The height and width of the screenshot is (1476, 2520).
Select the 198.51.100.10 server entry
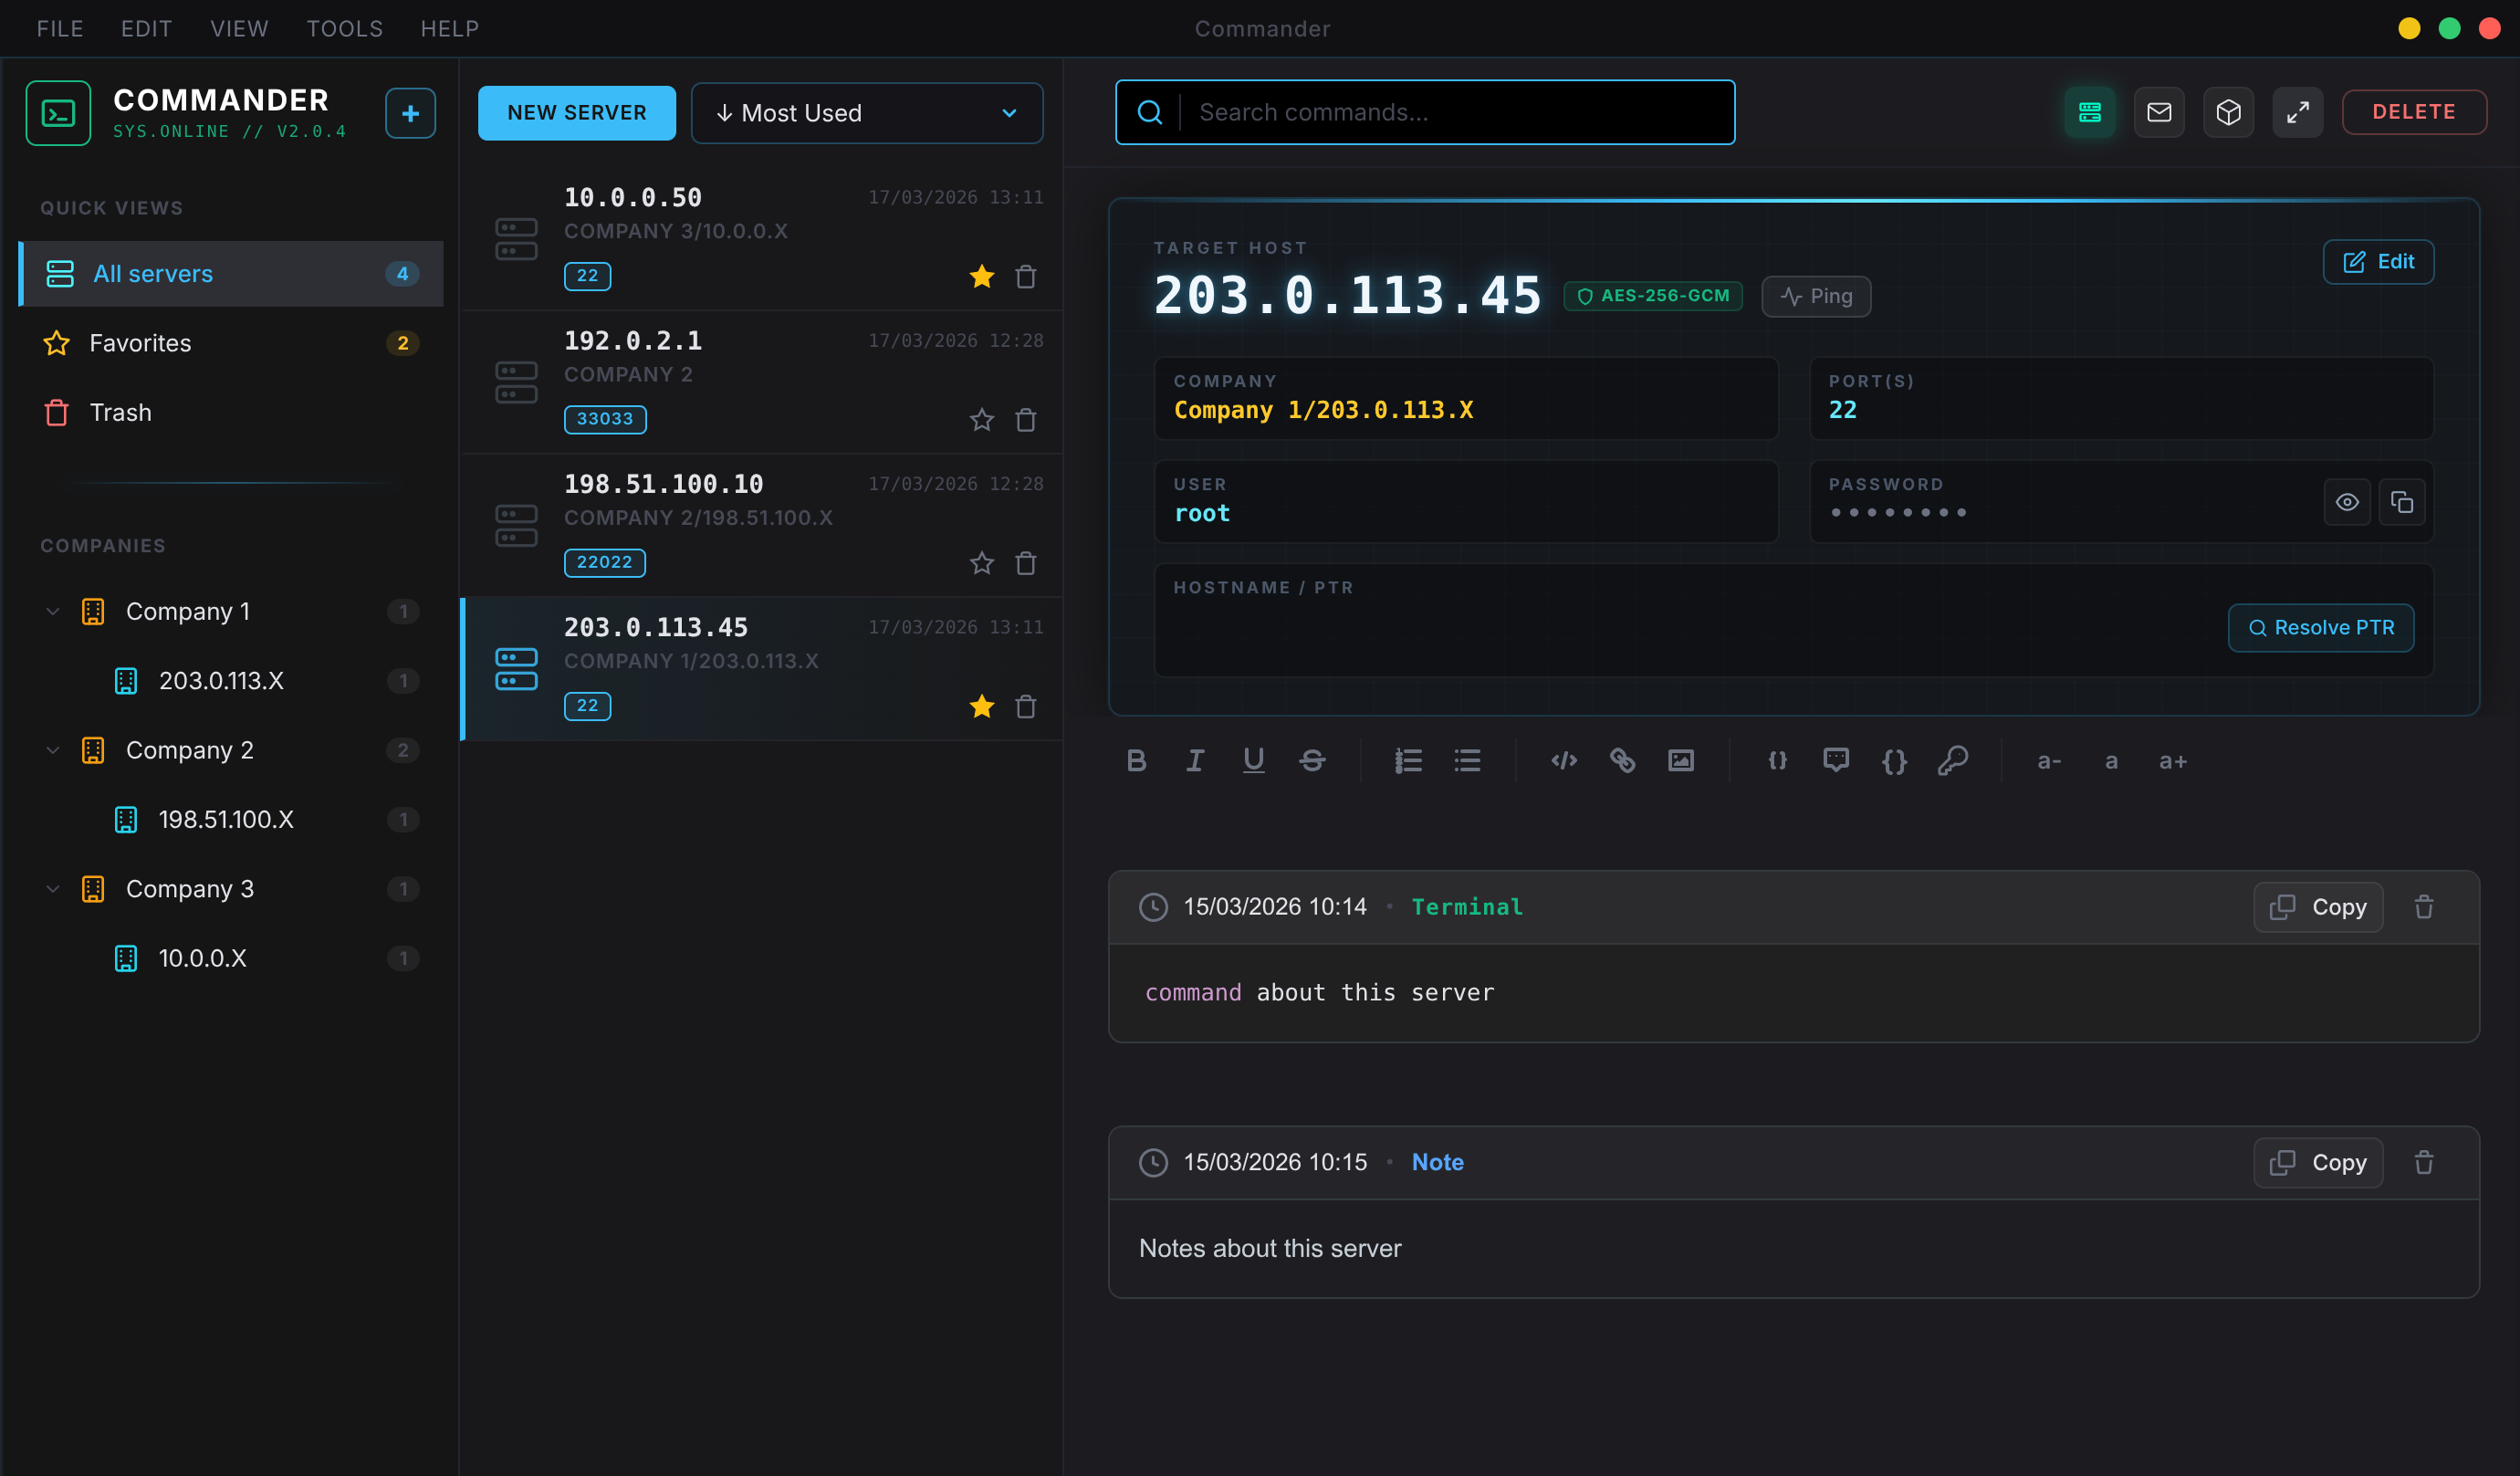click(x=761, y=525)
